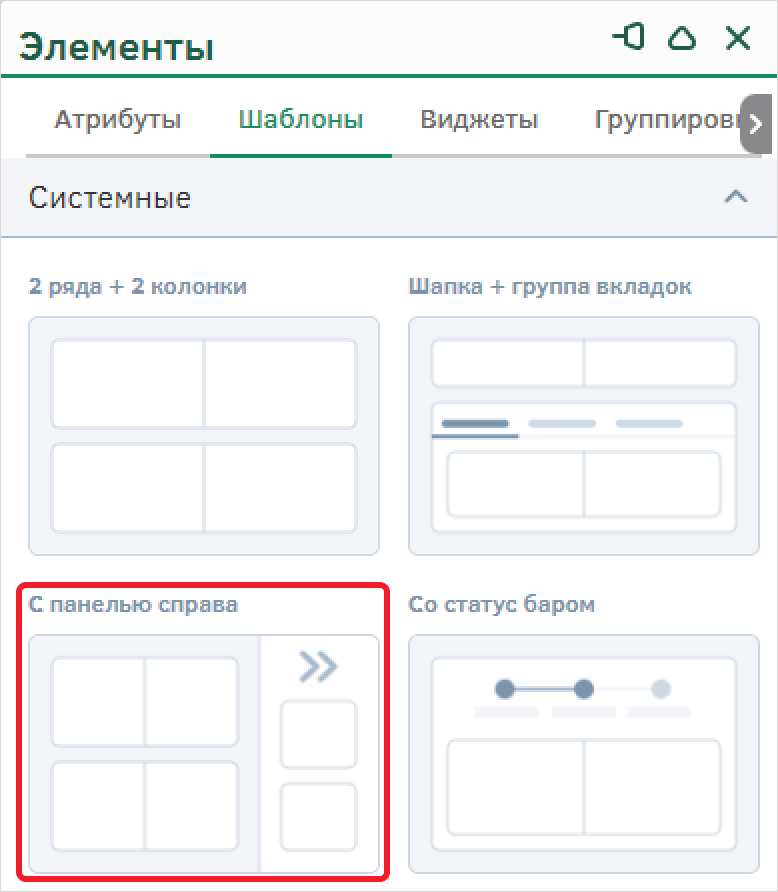778x892 pixels.
Task: Pin the Элементы panel
Action: [x=628, y=38]
